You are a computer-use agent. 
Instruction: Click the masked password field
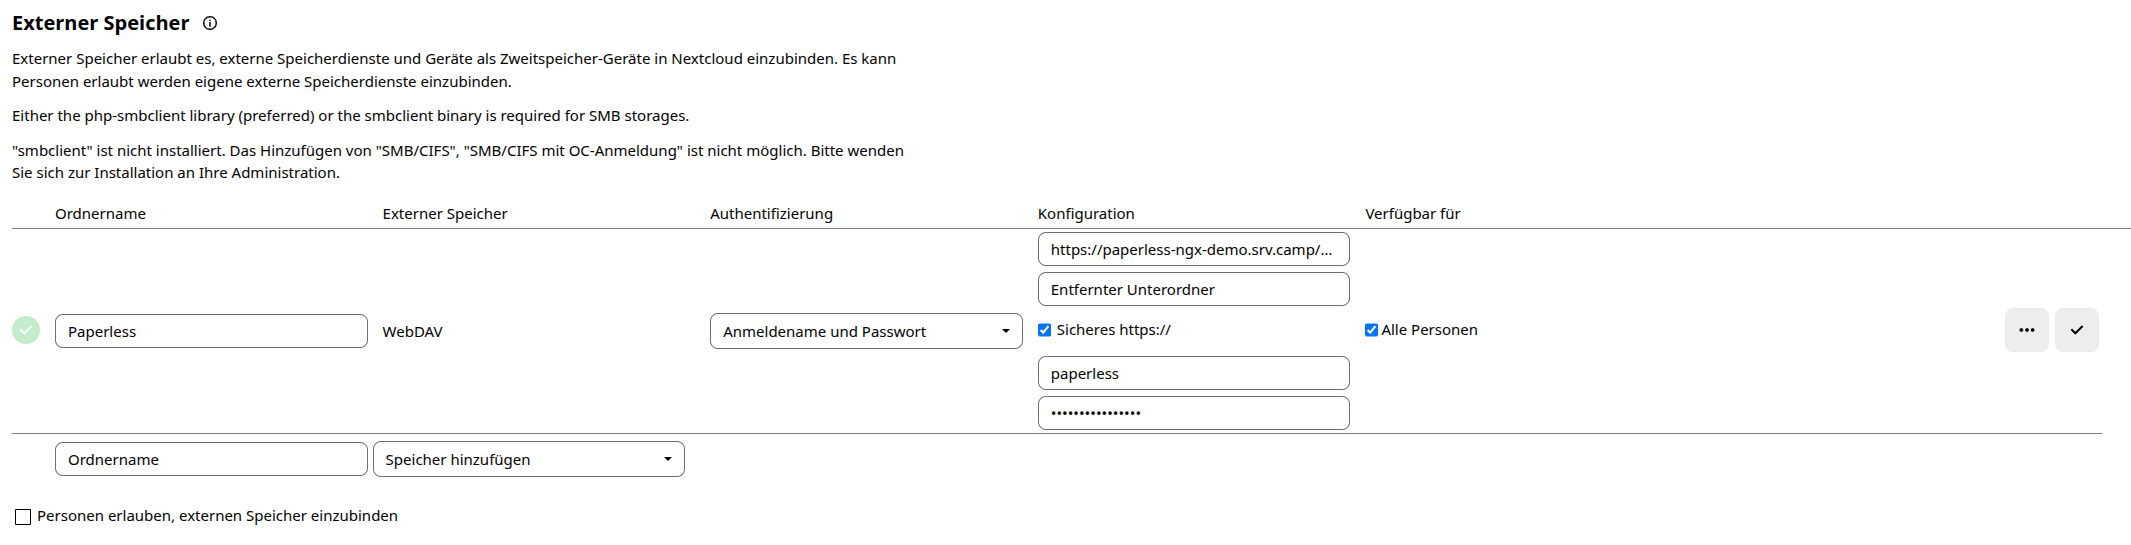[x=1193, y=413]
